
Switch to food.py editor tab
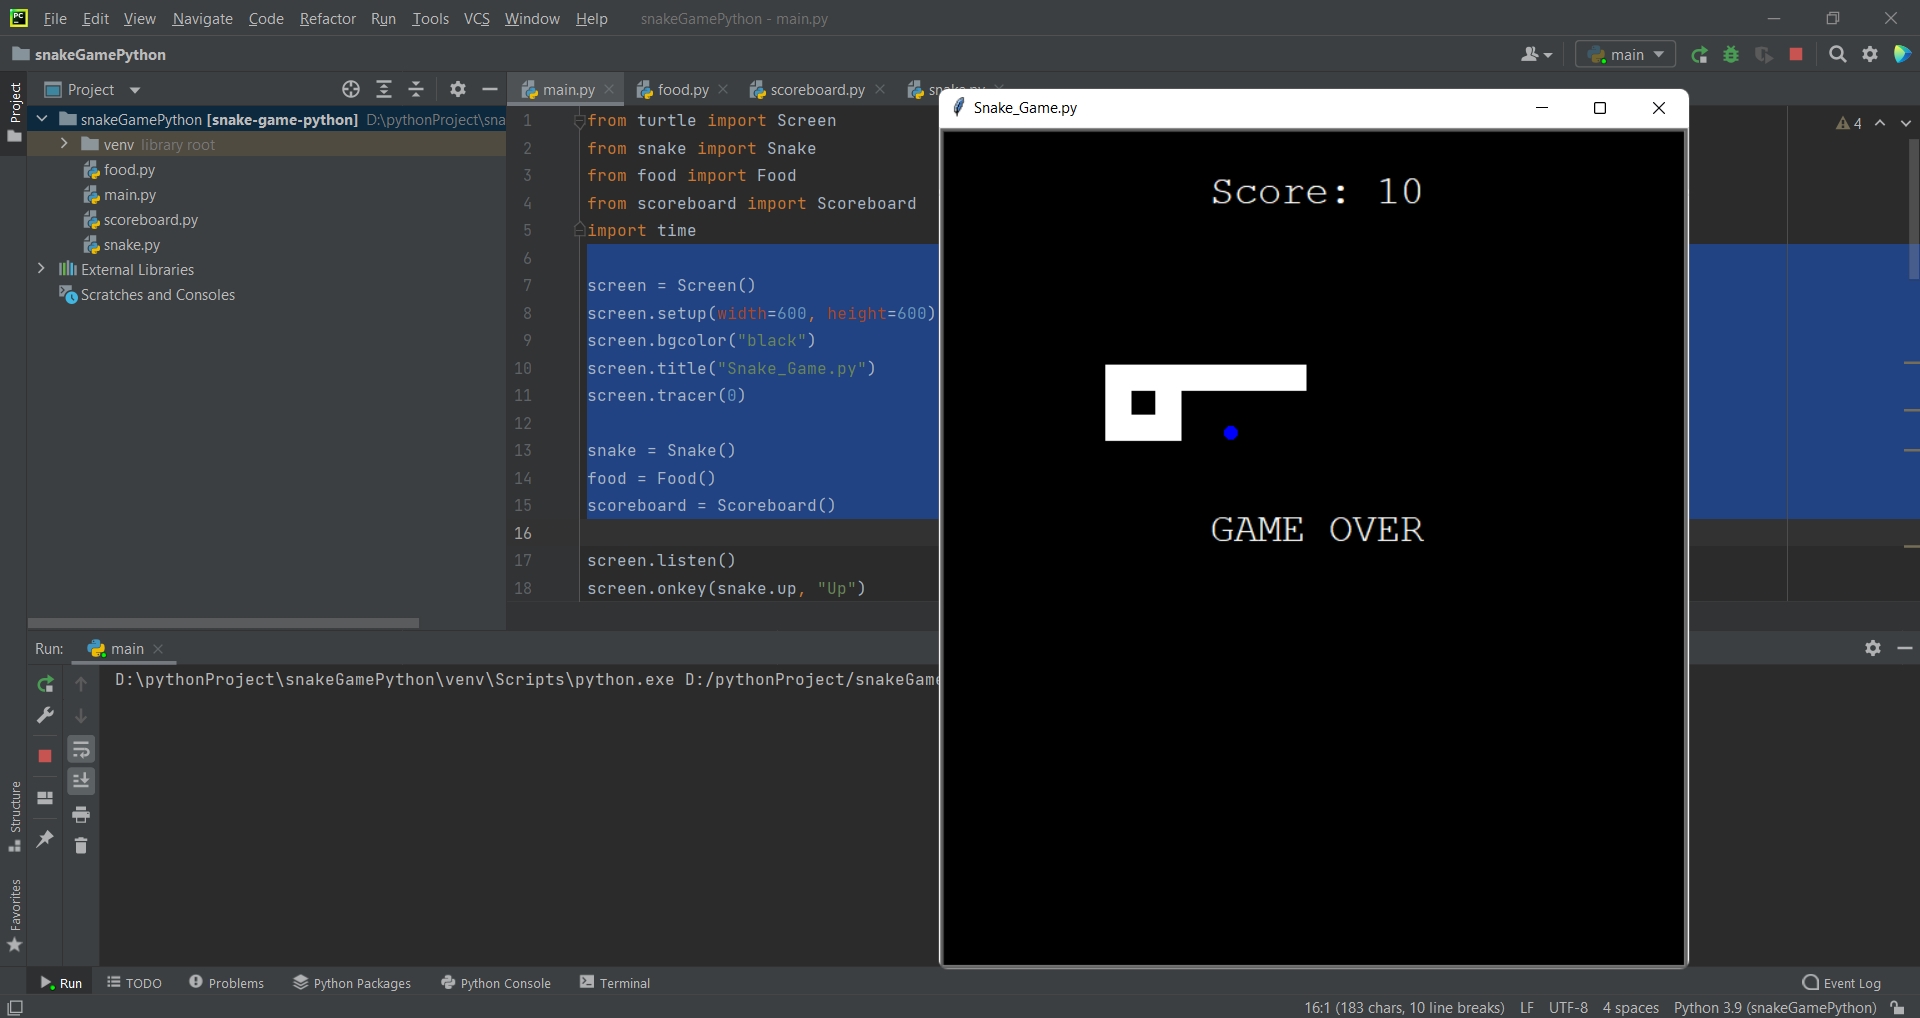pyautogui.click(x=682, y=90)
